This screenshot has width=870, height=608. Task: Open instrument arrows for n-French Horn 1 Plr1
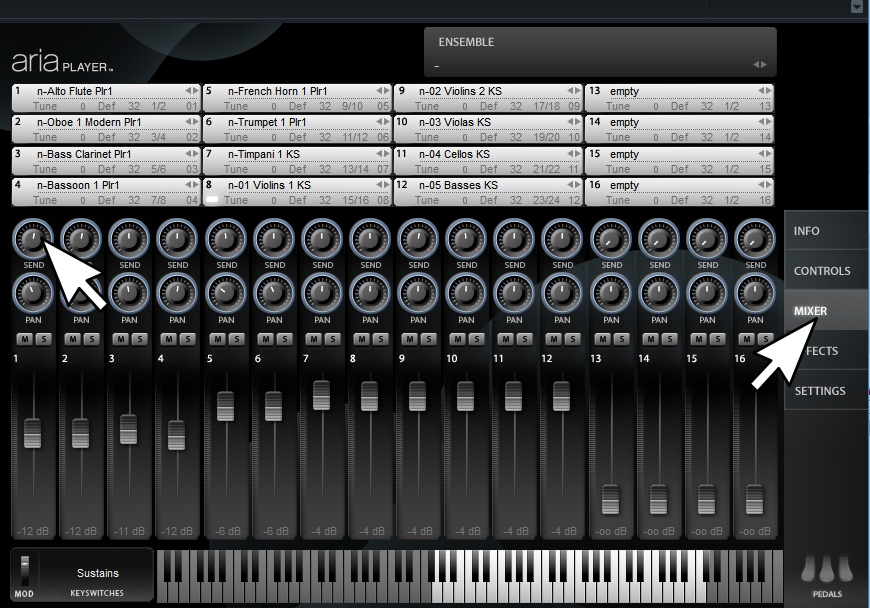click(x=383, y=90)
